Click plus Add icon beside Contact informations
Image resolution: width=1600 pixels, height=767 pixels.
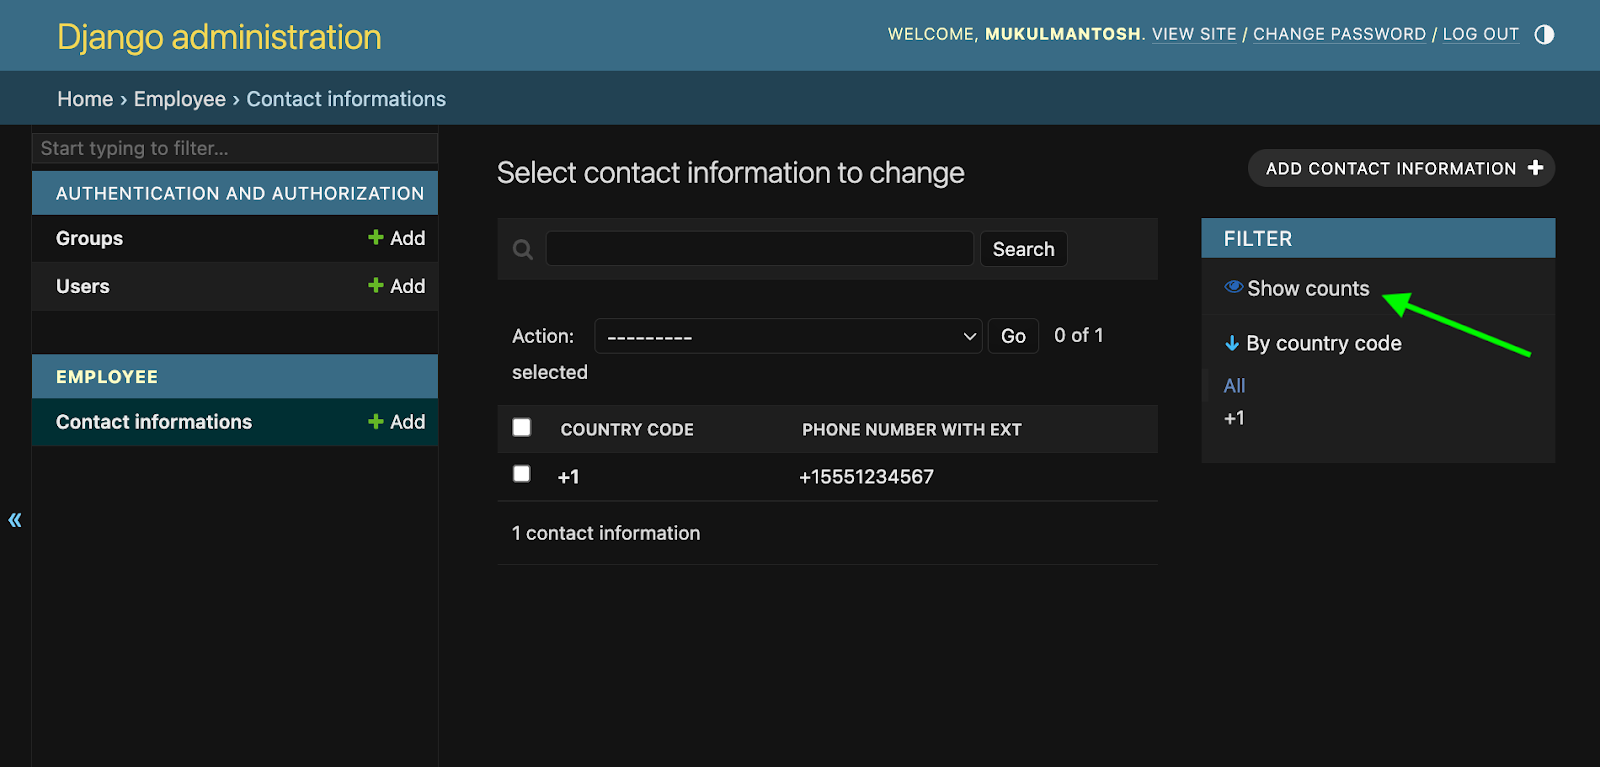[376, 421]
